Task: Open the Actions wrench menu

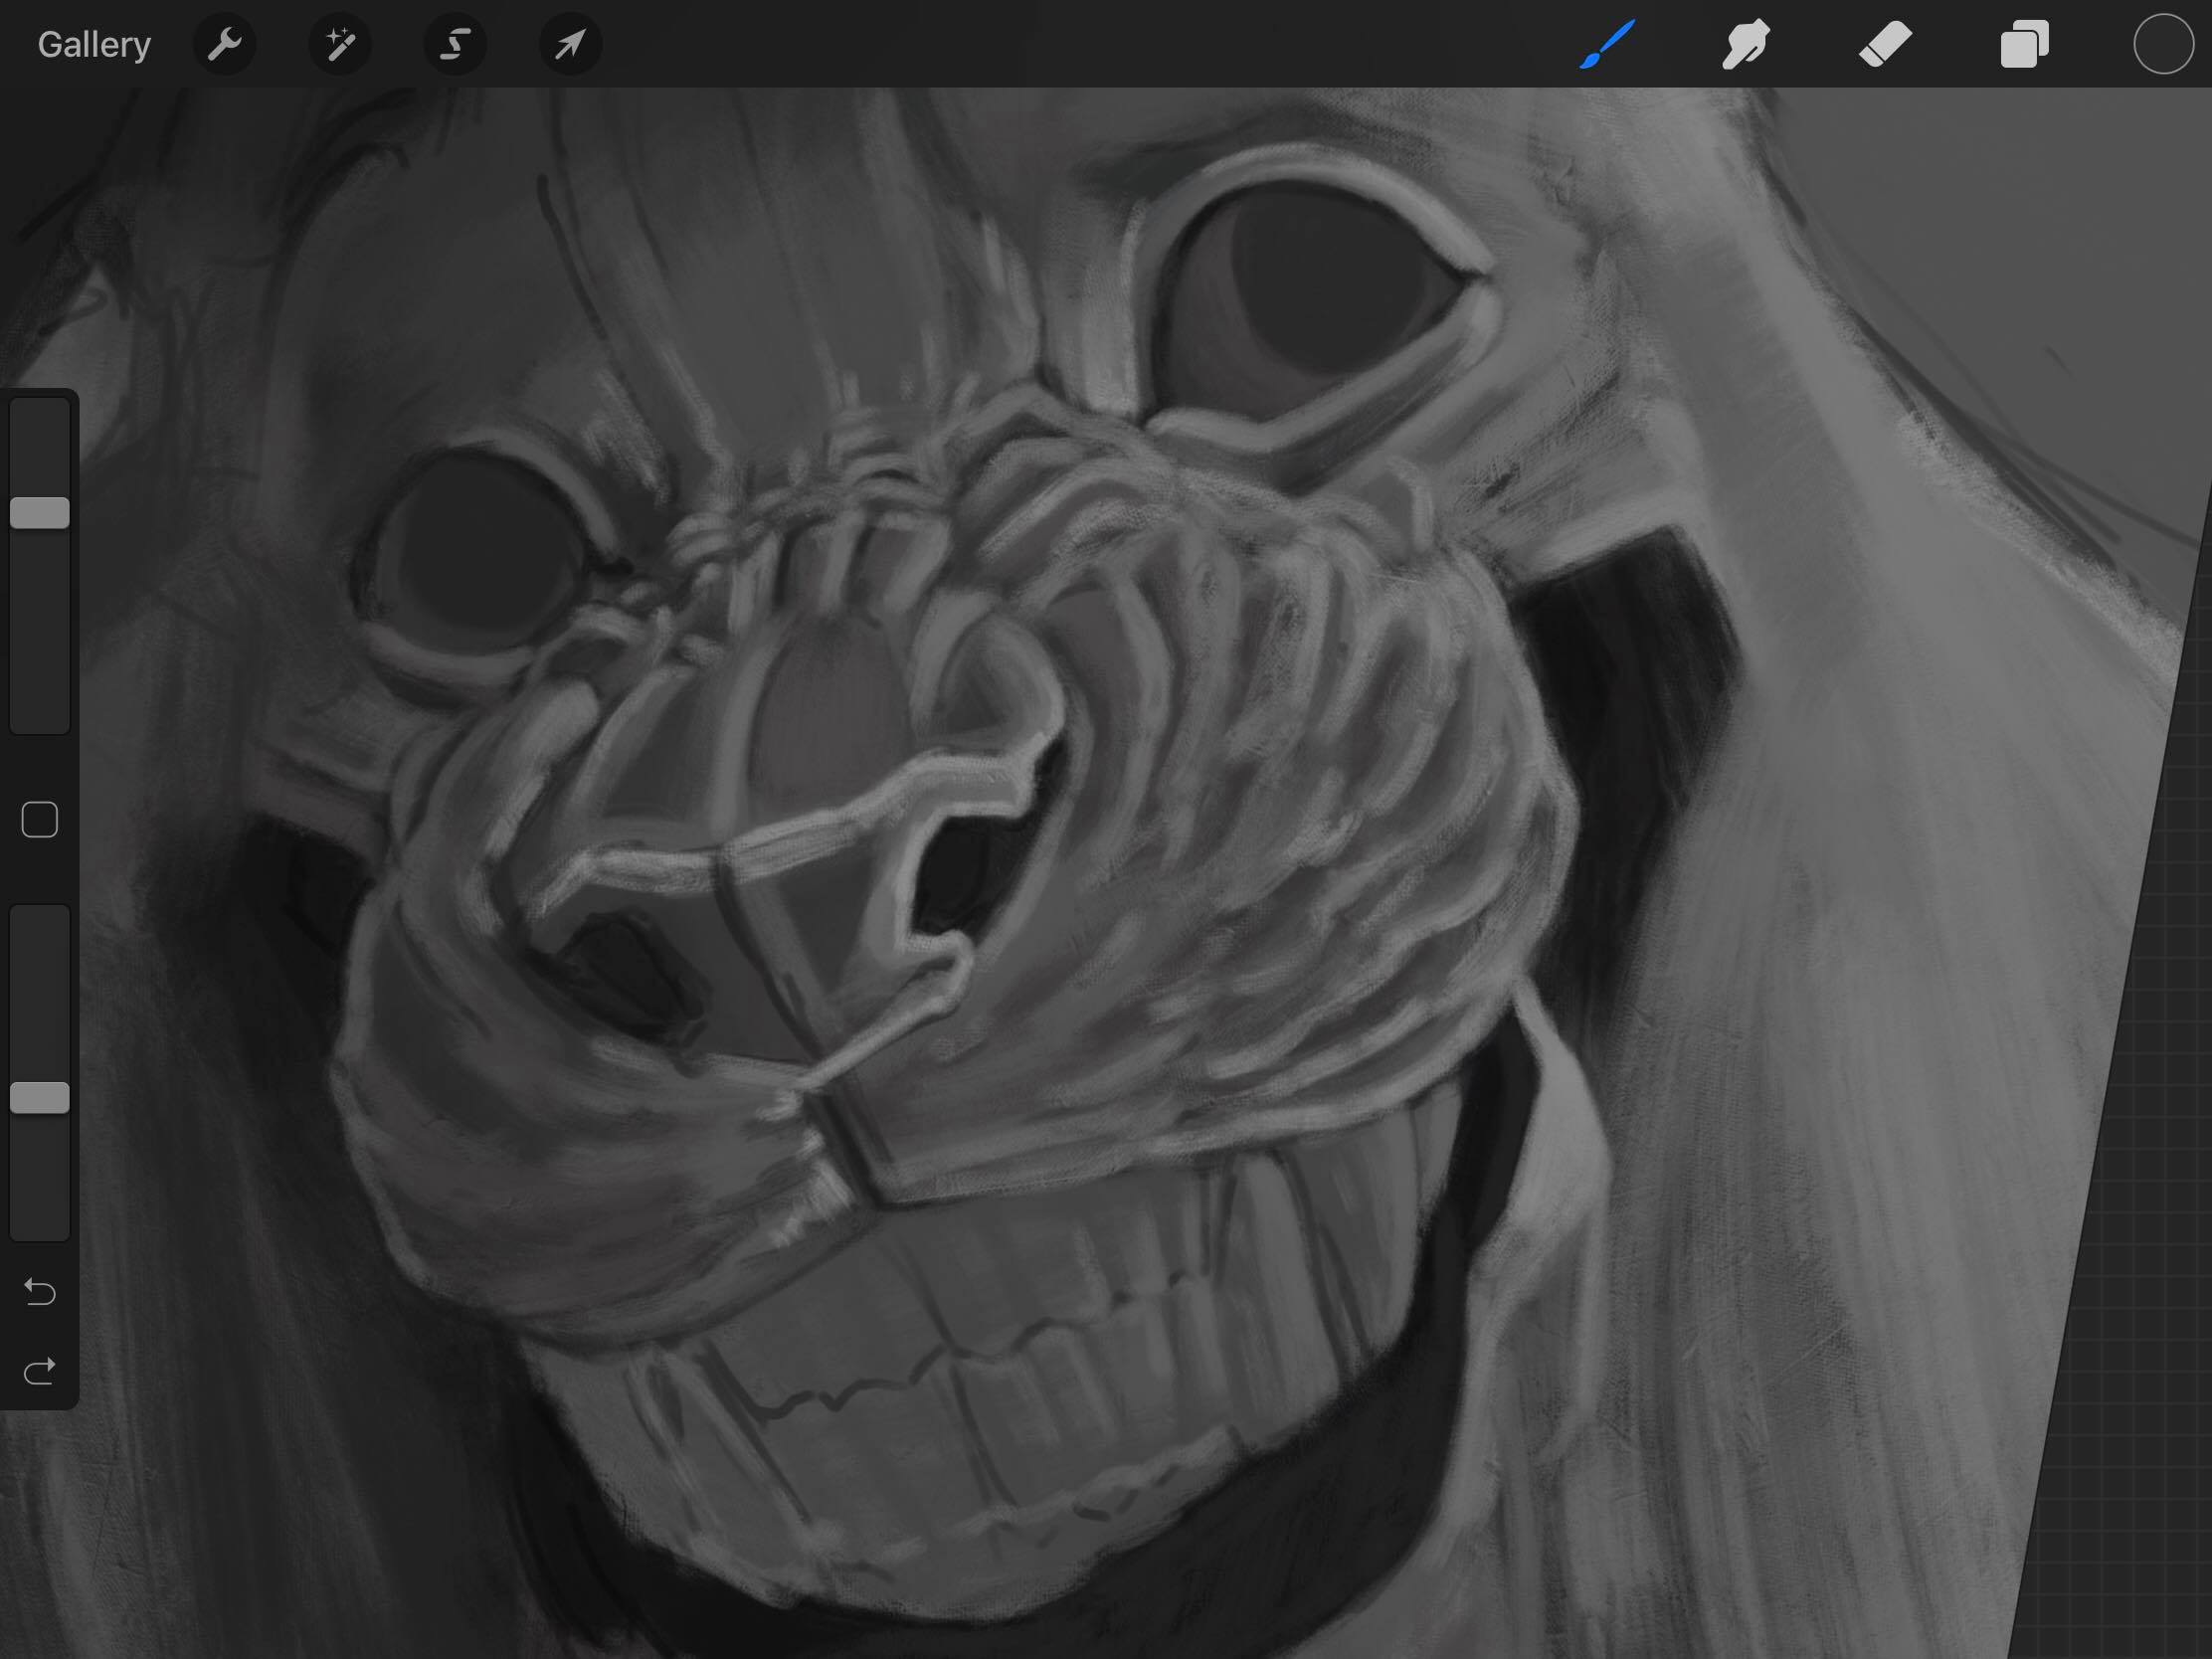Action: [x=225, y=45]
